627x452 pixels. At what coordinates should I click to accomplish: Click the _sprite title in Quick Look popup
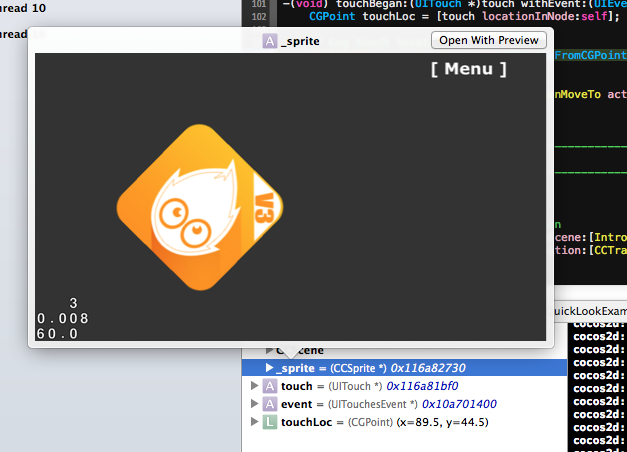click(300, 41)
